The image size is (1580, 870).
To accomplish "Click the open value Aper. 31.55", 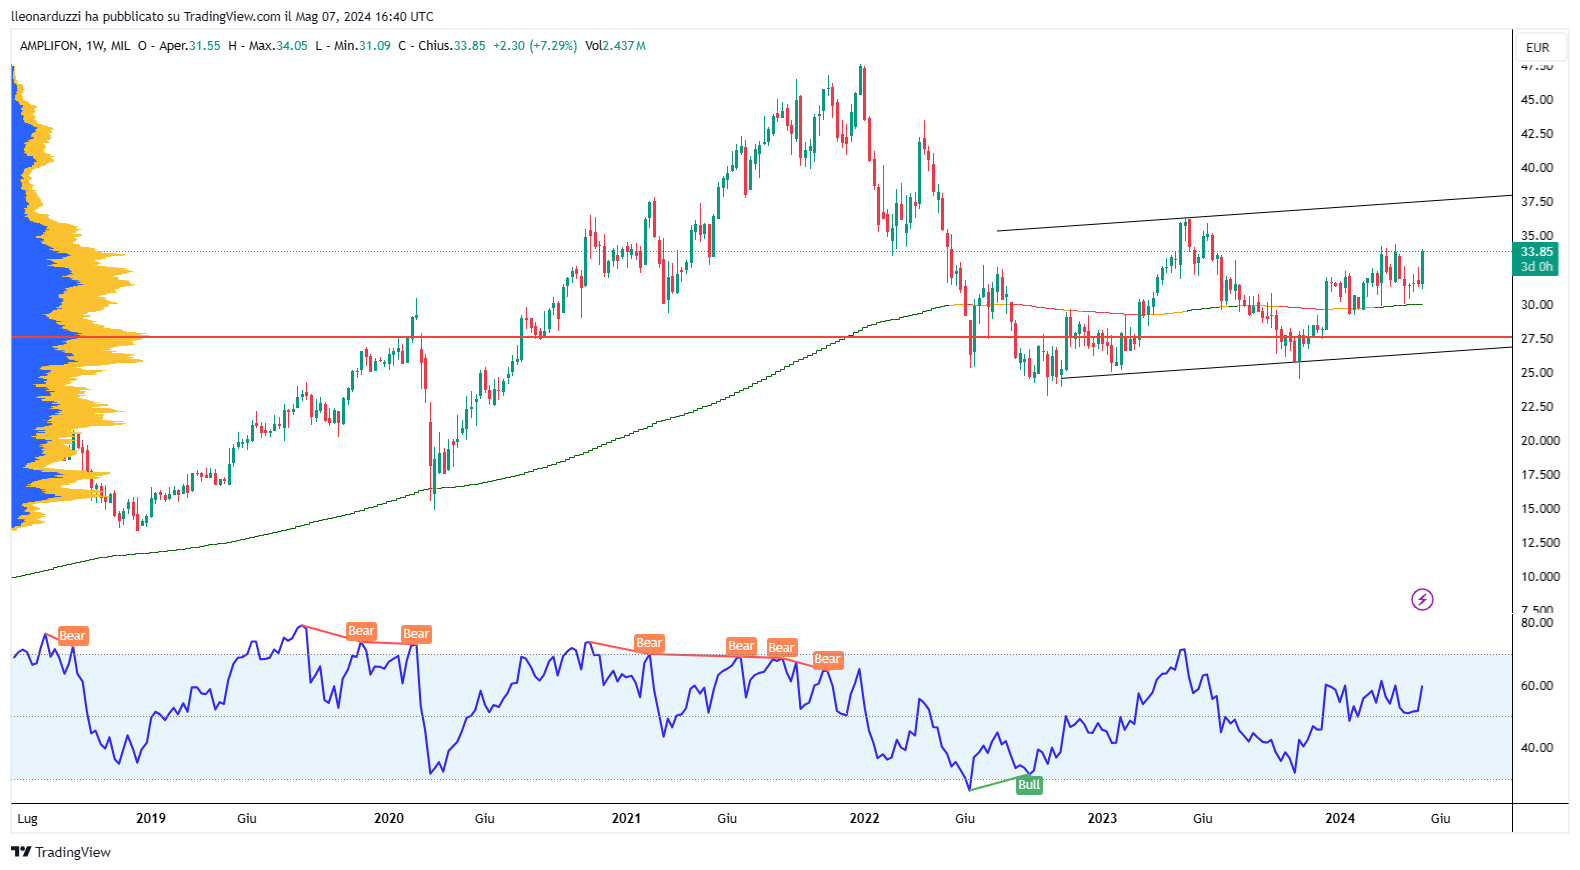I will tap(181, 46).
